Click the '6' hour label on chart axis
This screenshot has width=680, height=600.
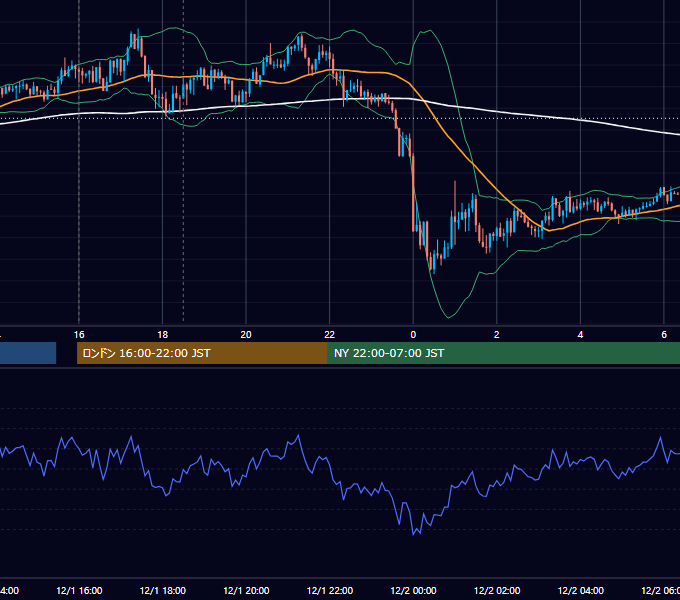pos(664,335)
